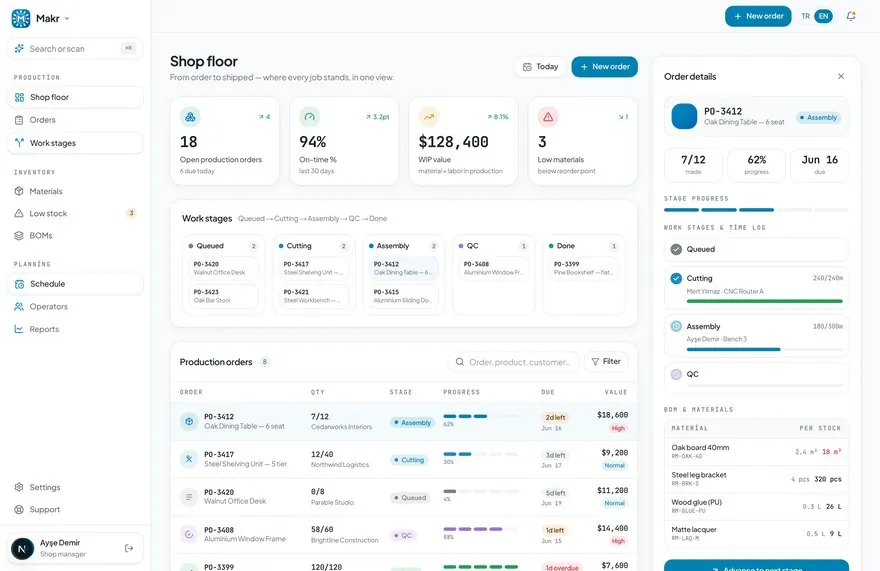This screenshot has width=880, height=571.
Task: Open the PO-3399 card in Done stage
Action: (583, 268)
